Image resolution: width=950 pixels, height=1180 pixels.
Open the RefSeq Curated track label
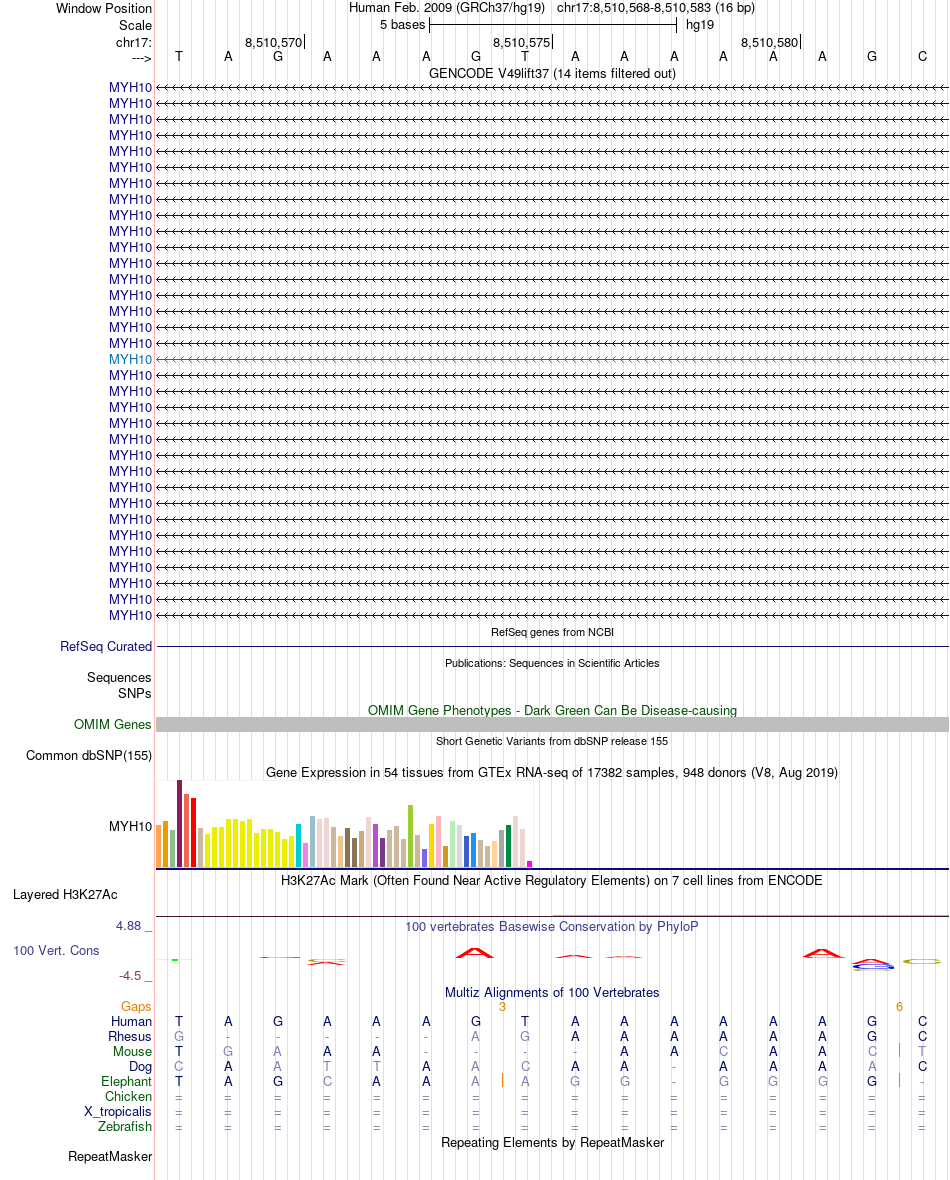click(106, 646)
